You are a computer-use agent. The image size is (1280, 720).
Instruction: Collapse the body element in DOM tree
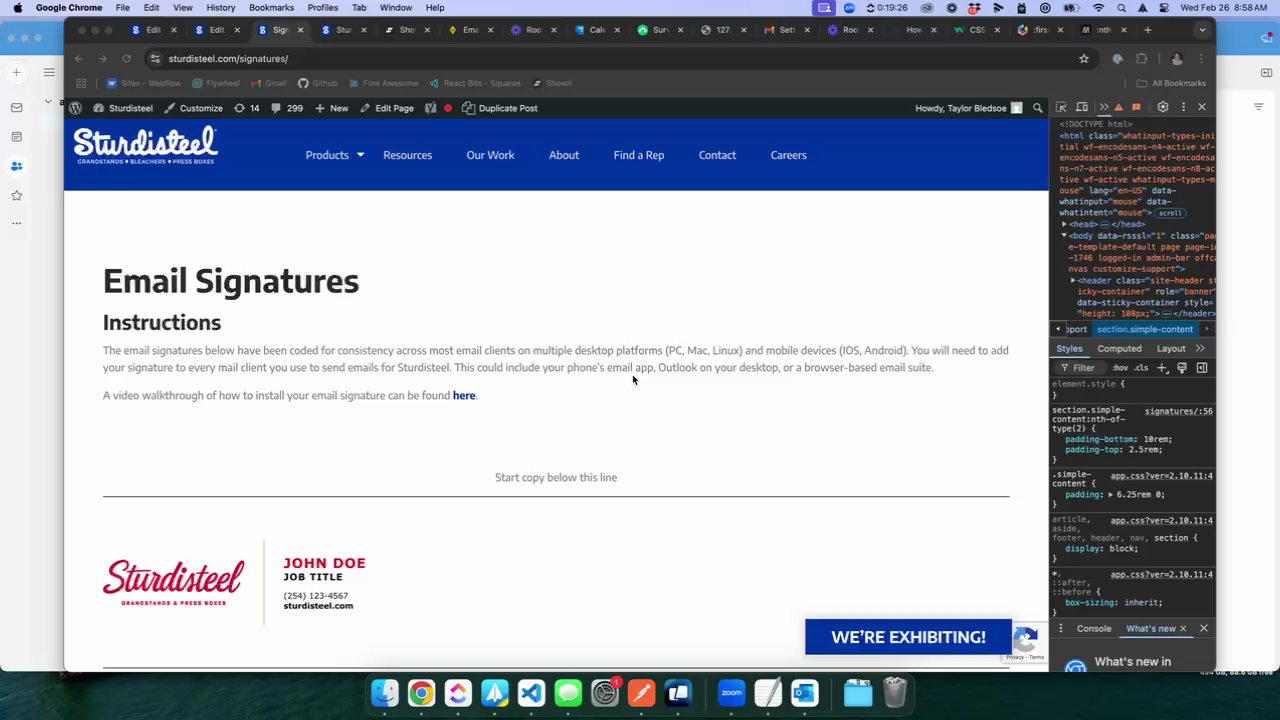[1065, 236]
